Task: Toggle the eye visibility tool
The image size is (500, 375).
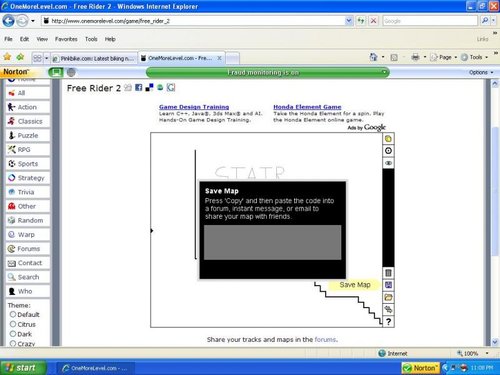Action: click(388, 163)
